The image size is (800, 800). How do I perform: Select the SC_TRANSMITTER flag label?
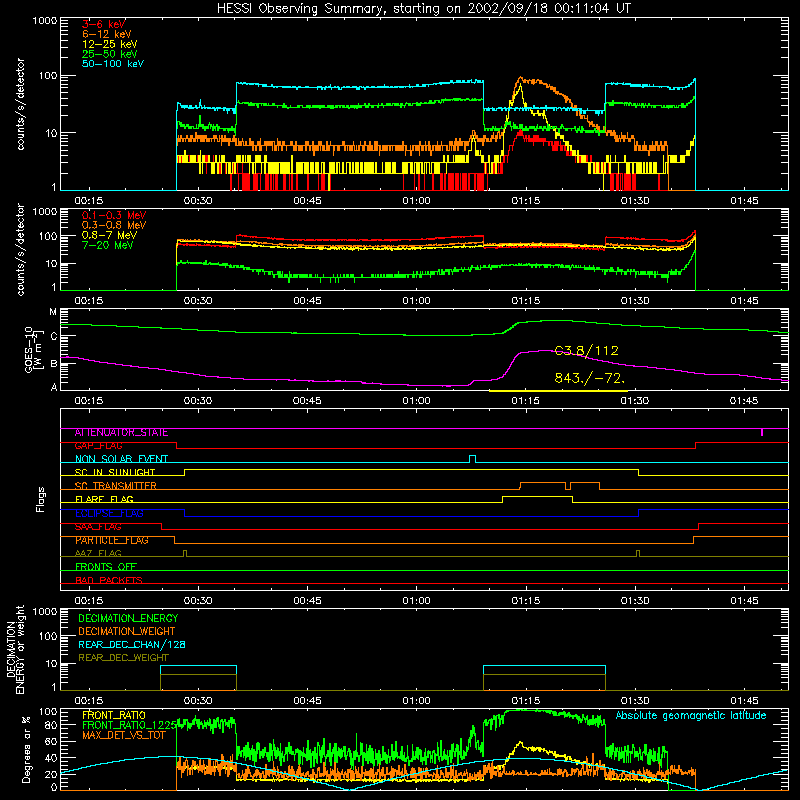[115, 486]
